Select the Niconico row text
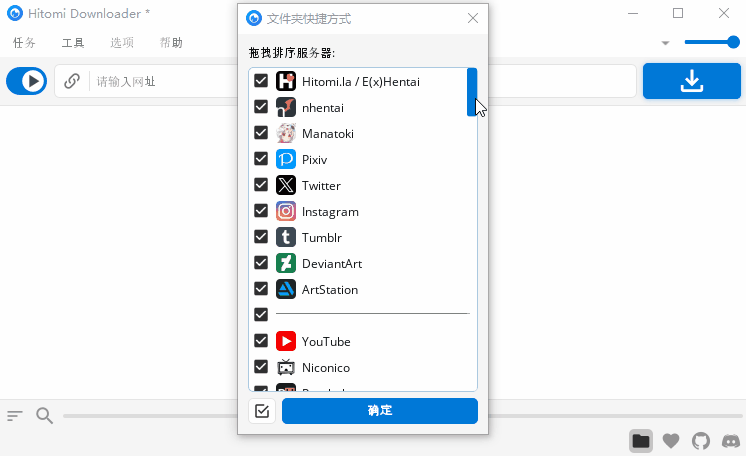 (x=326, y=367)
